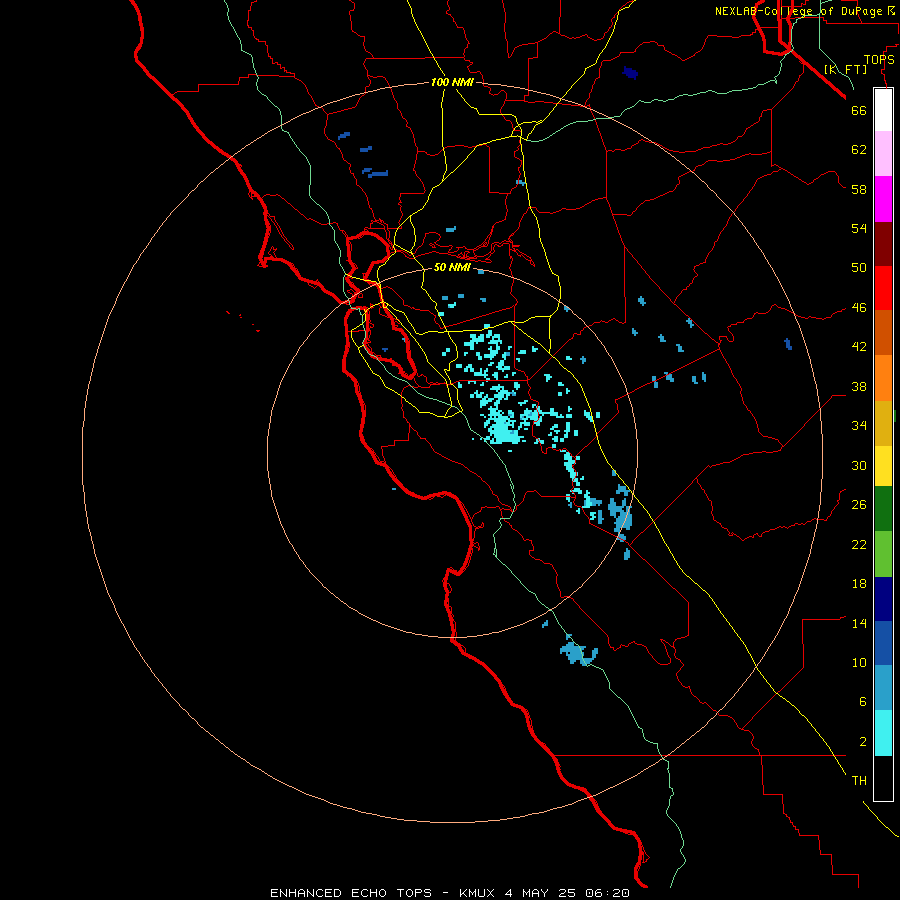This screenshot has height=900, width=900.
Task: Click the navy echo beyond the 100 NMI ring
Action: pos(630,73)
